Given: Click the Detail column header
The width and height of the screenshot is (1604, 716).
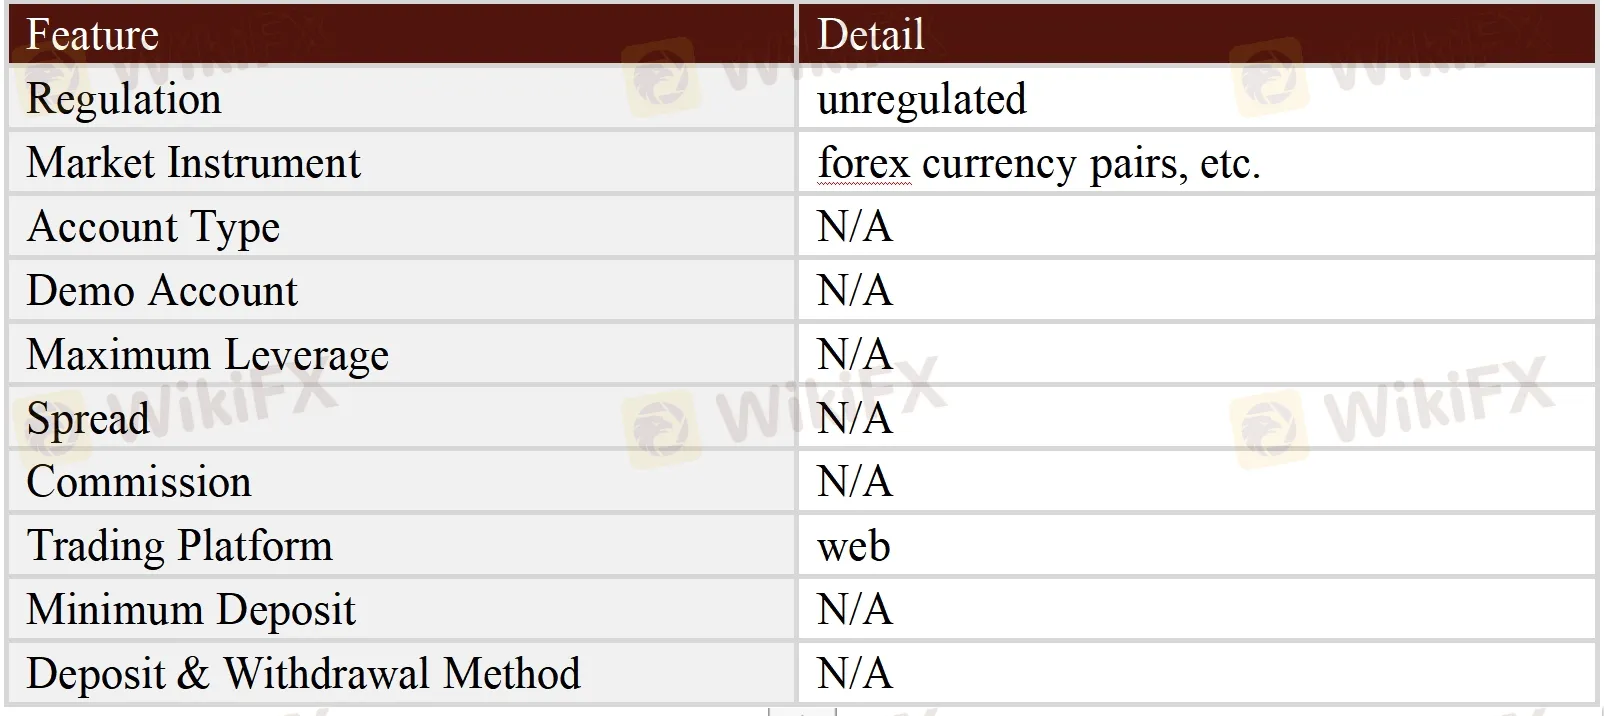Looking at the screenshot, I should (x=870, y=35).
